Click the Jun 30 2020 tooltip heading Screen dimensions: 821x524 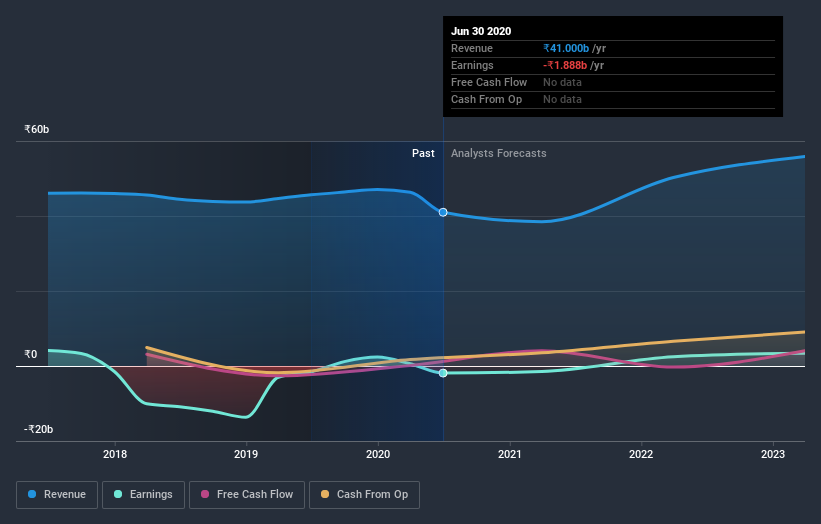481,31
